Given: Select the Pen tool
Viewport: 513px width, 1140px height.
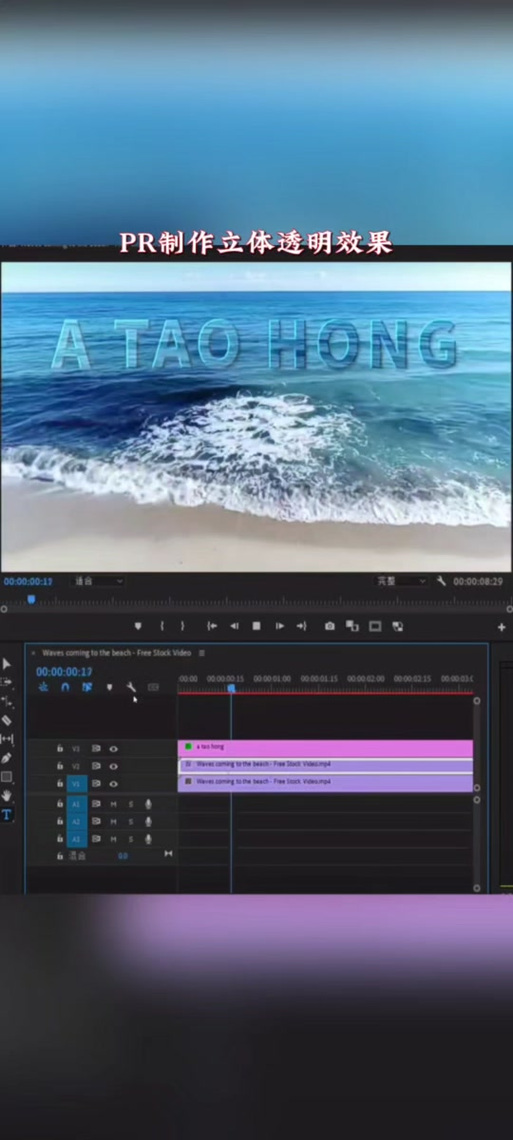Looking at the screenshot, I should (7, 758).
